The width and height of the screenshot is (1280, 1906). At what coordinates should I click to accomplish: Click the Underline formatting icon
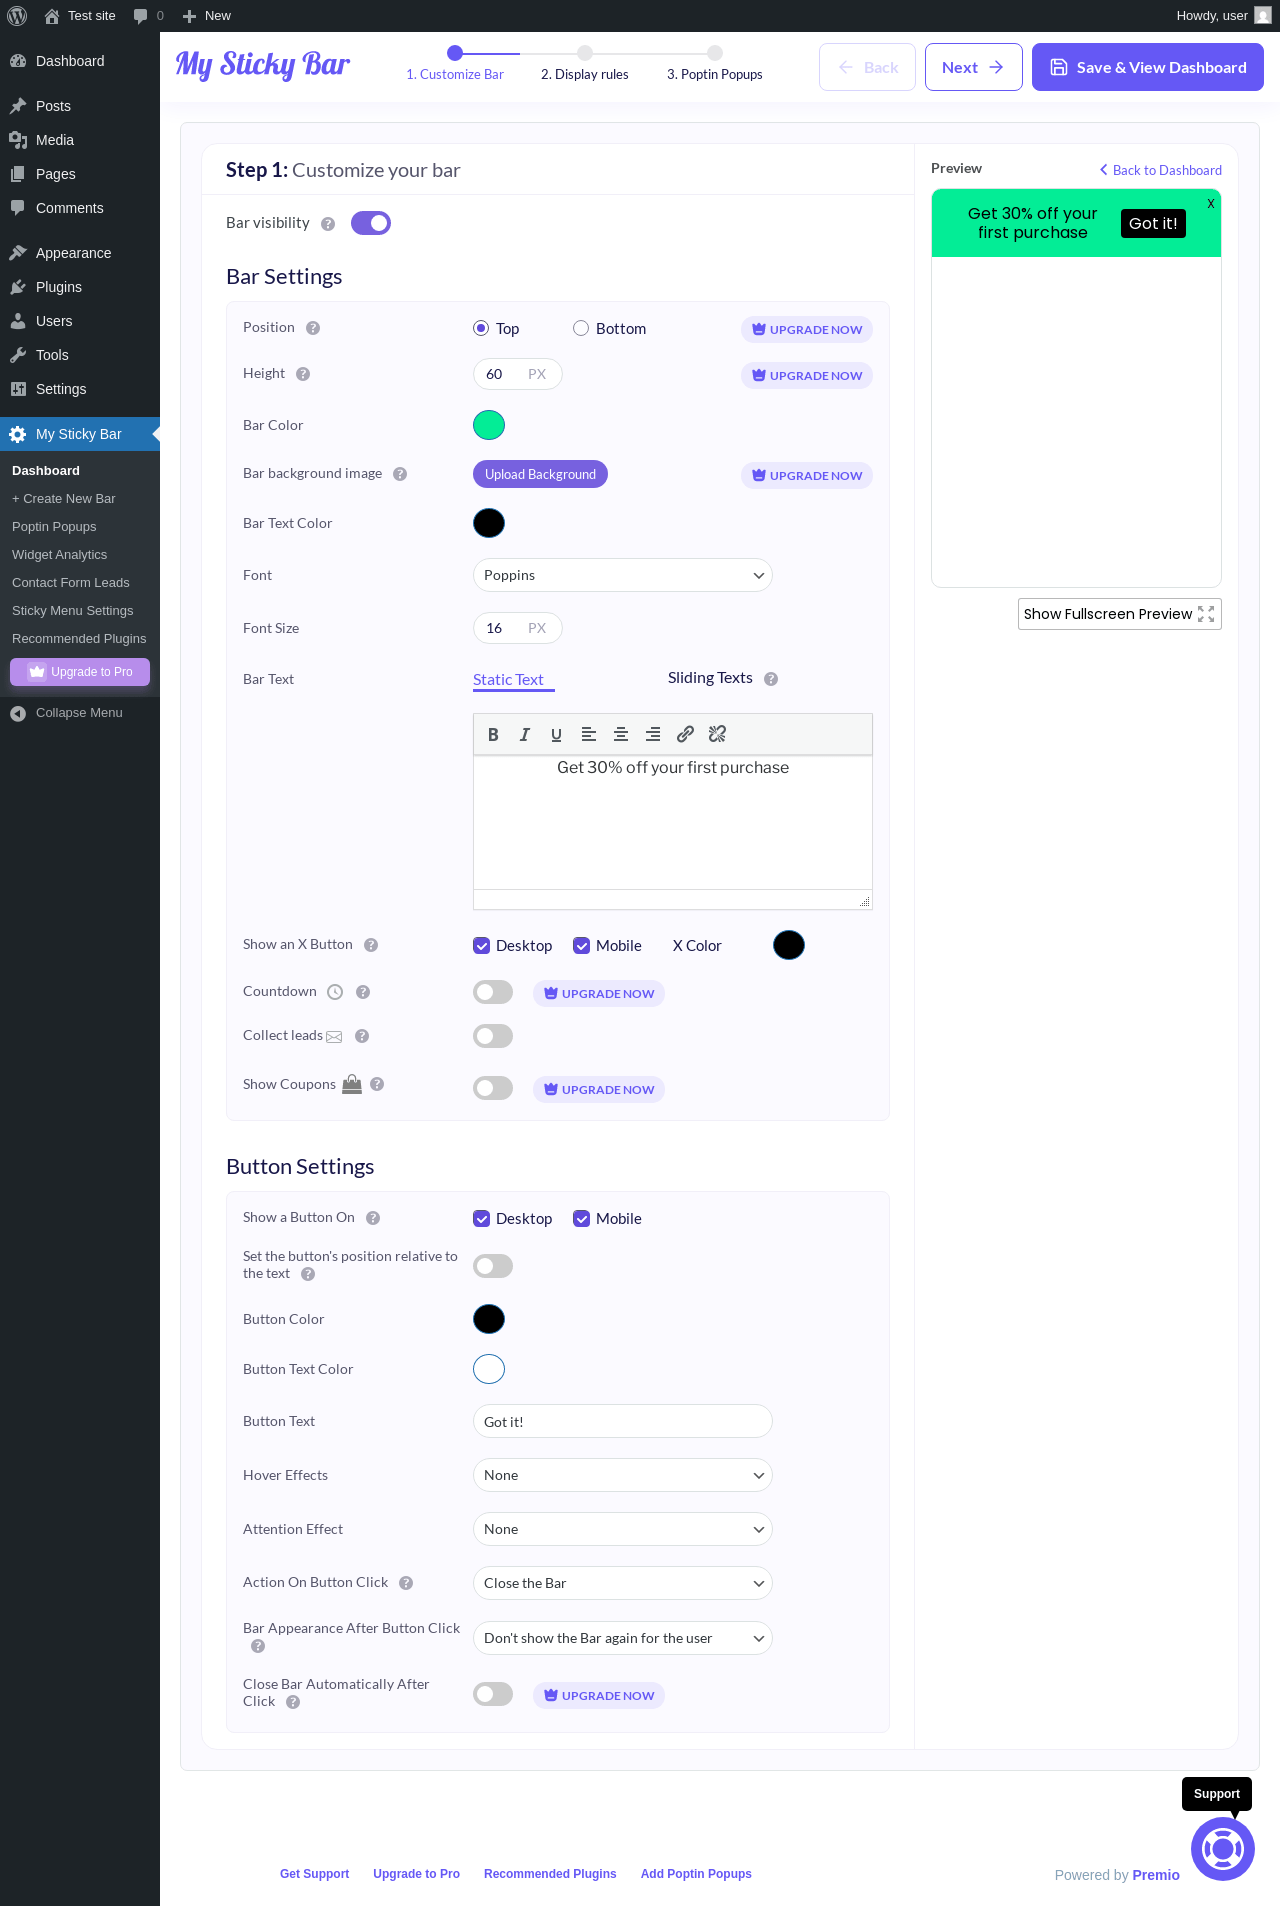coord(557,734)
